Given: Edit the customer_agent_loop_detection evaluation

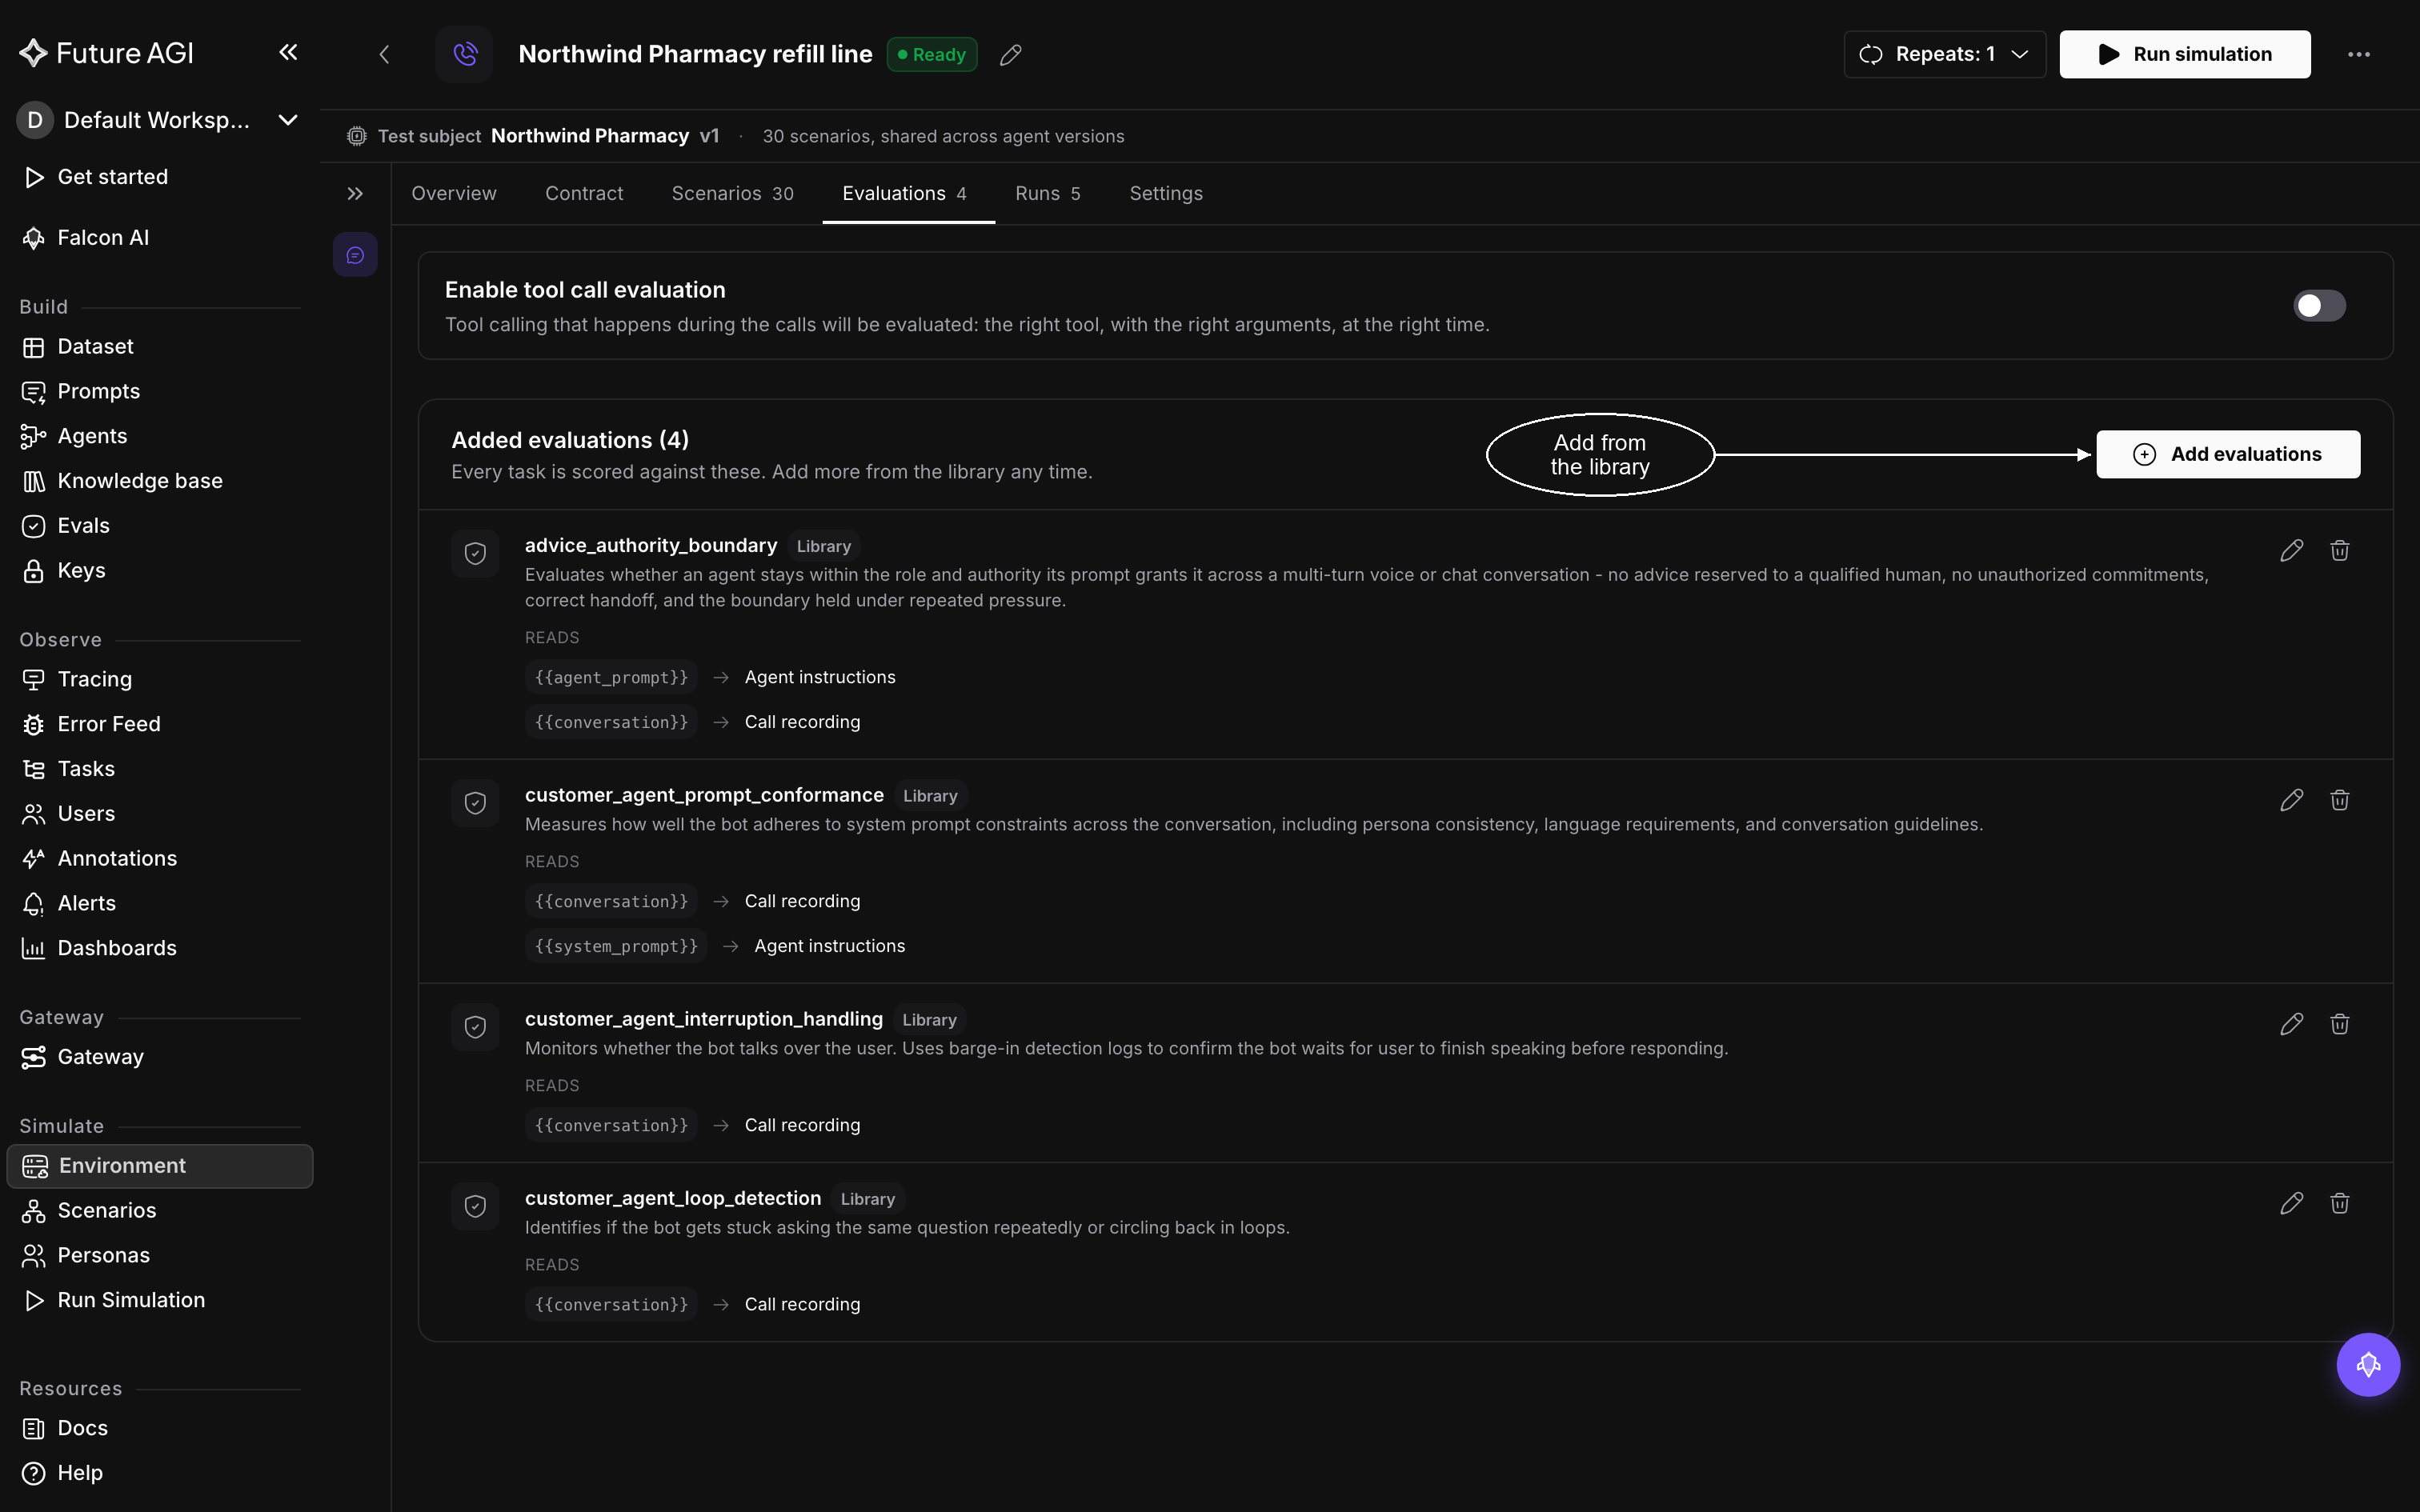Looking at the screenshot, I should click(2291, 1203).
